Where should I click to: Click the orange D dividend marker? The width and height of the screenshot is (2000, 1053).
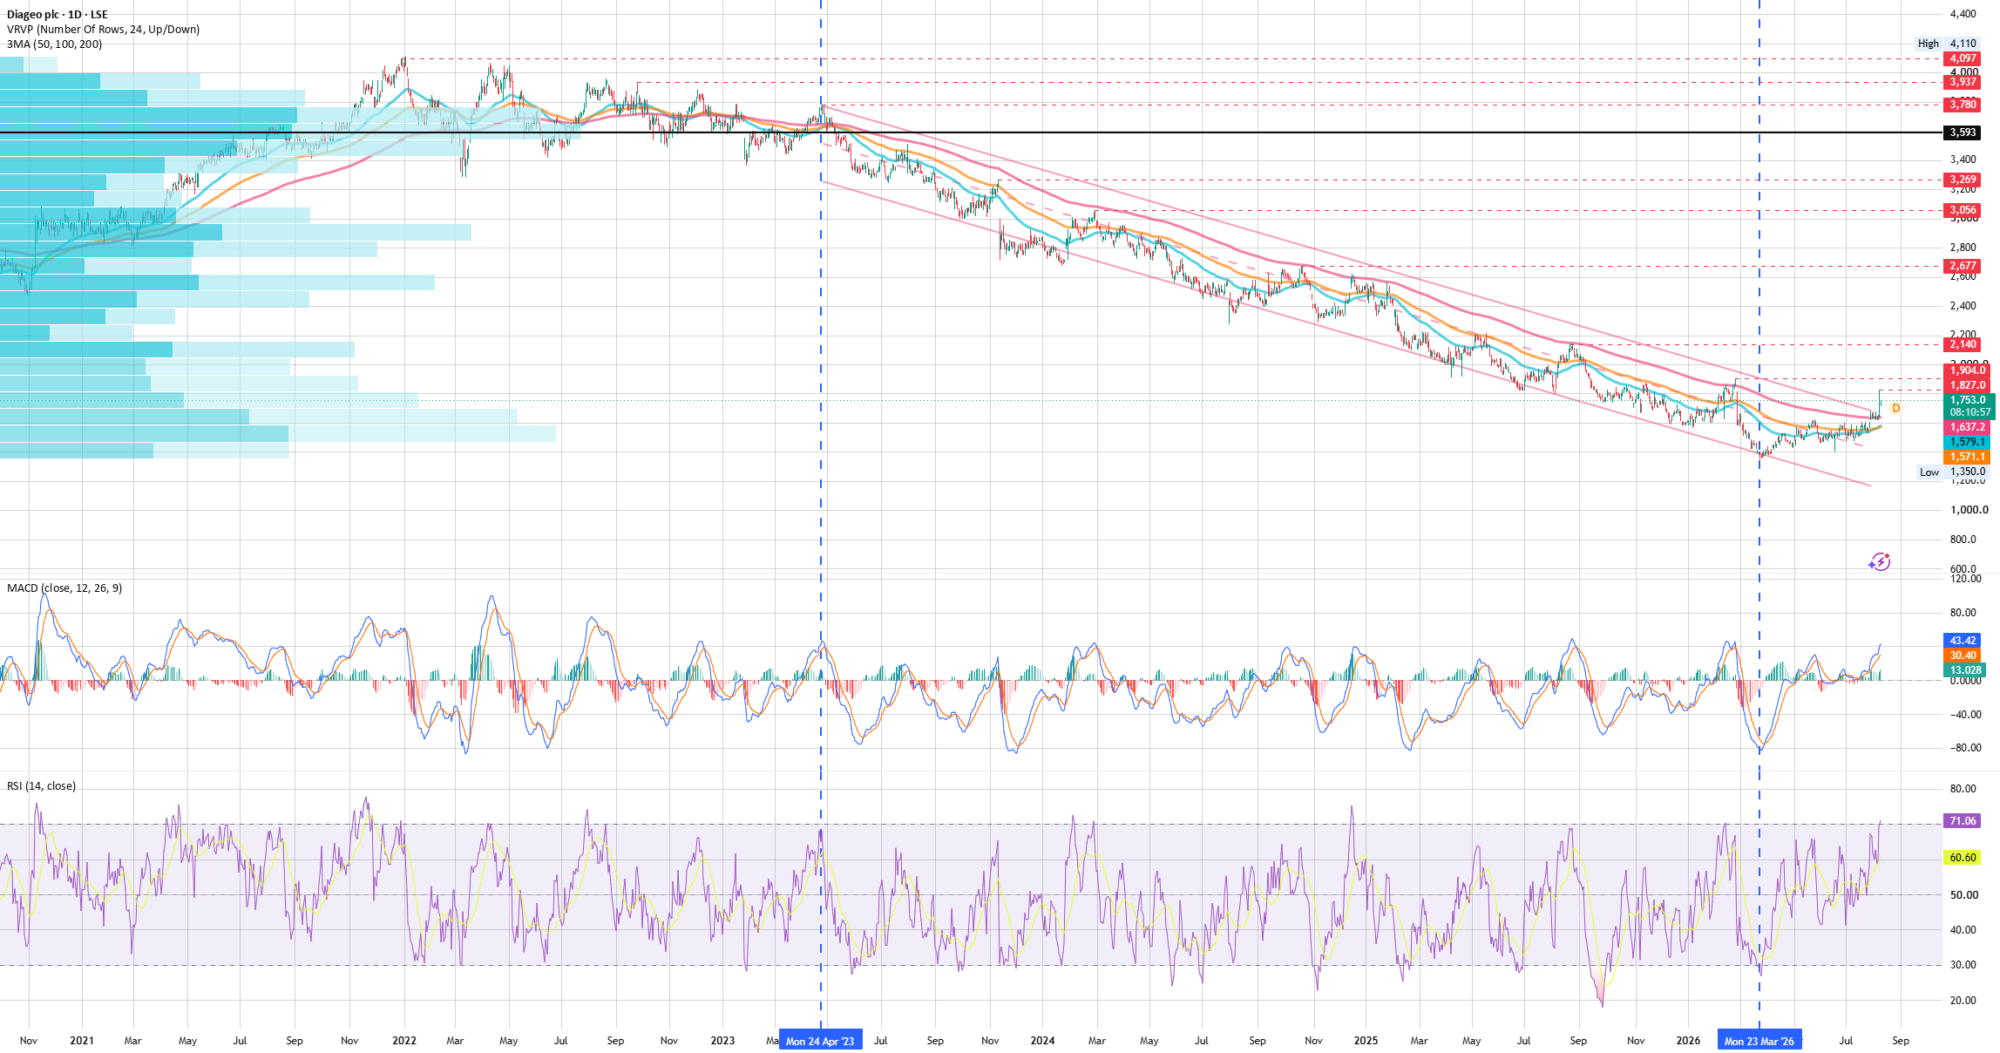pyautogui.click(x=1895, y=408)
